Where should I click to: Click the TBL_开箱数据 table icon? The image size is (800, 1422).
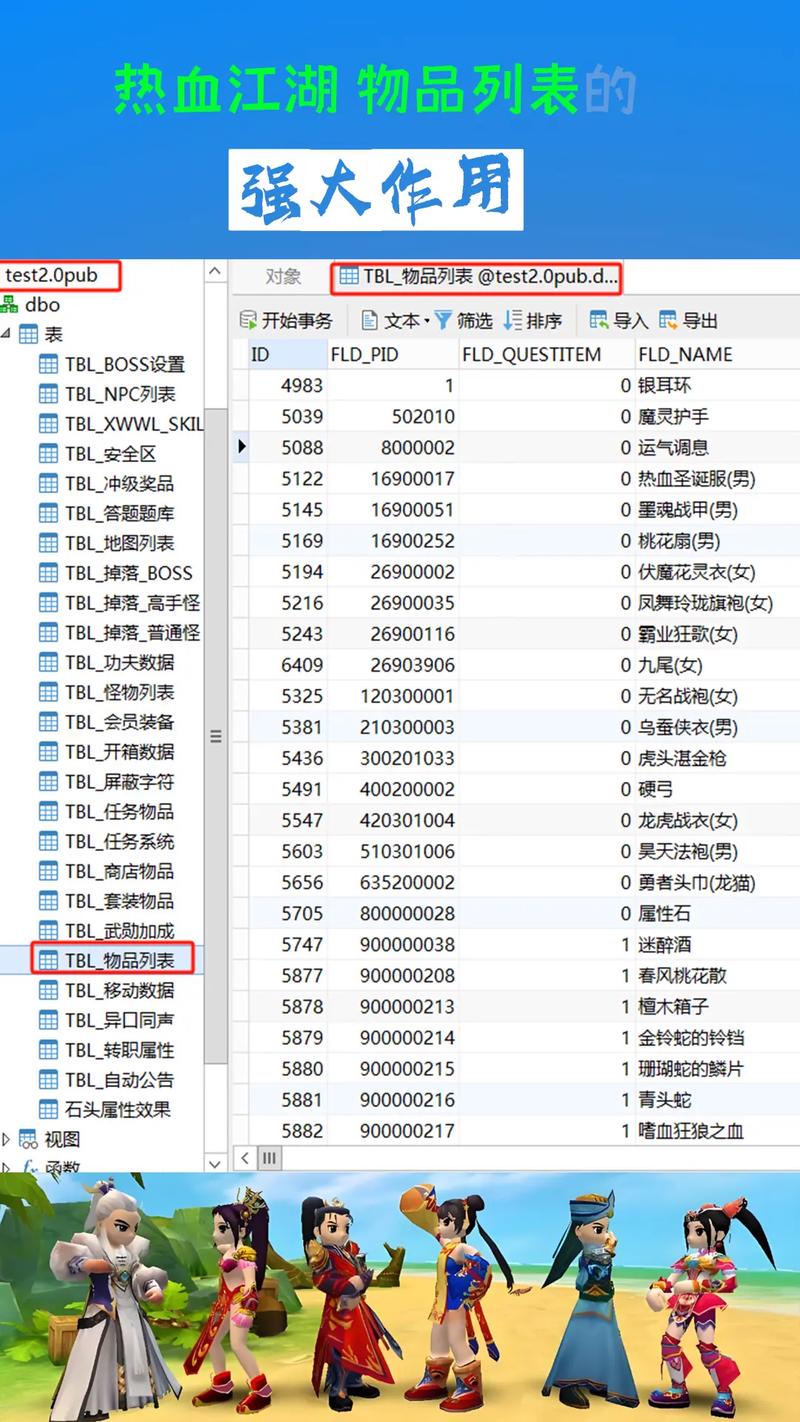[48, 751]
